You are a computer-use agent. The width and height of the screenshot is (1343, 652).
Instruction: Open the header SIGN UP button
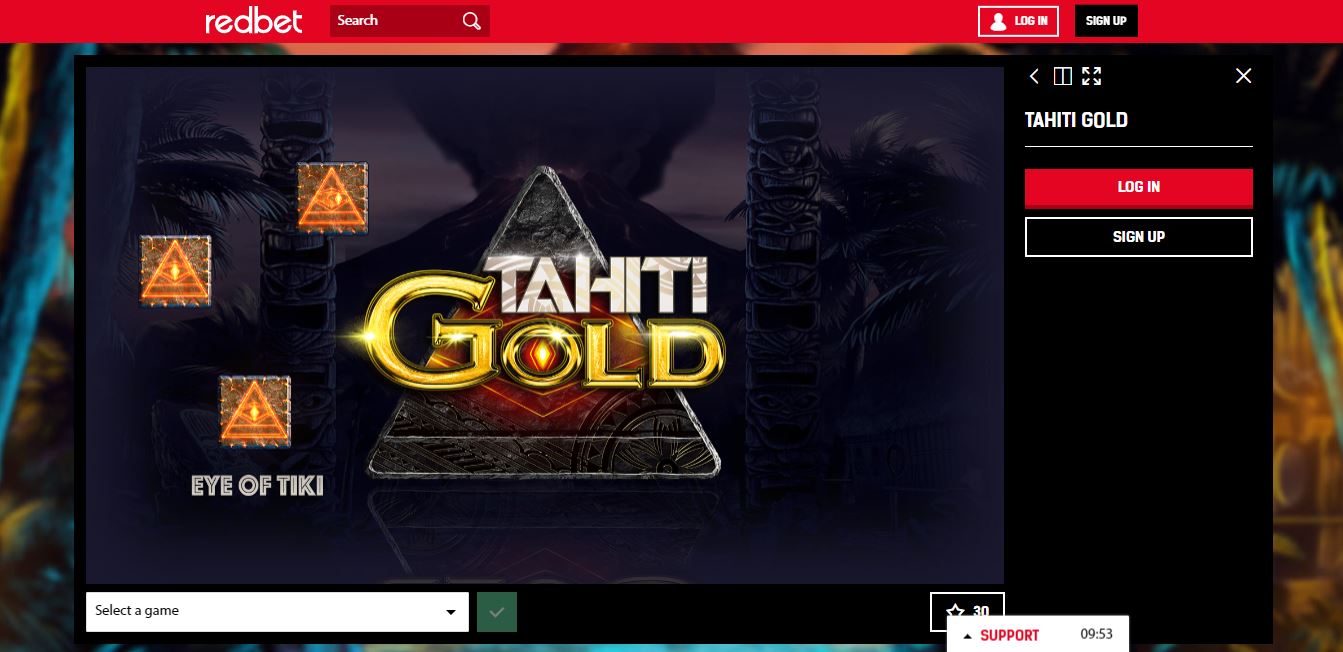point(1106,20)
